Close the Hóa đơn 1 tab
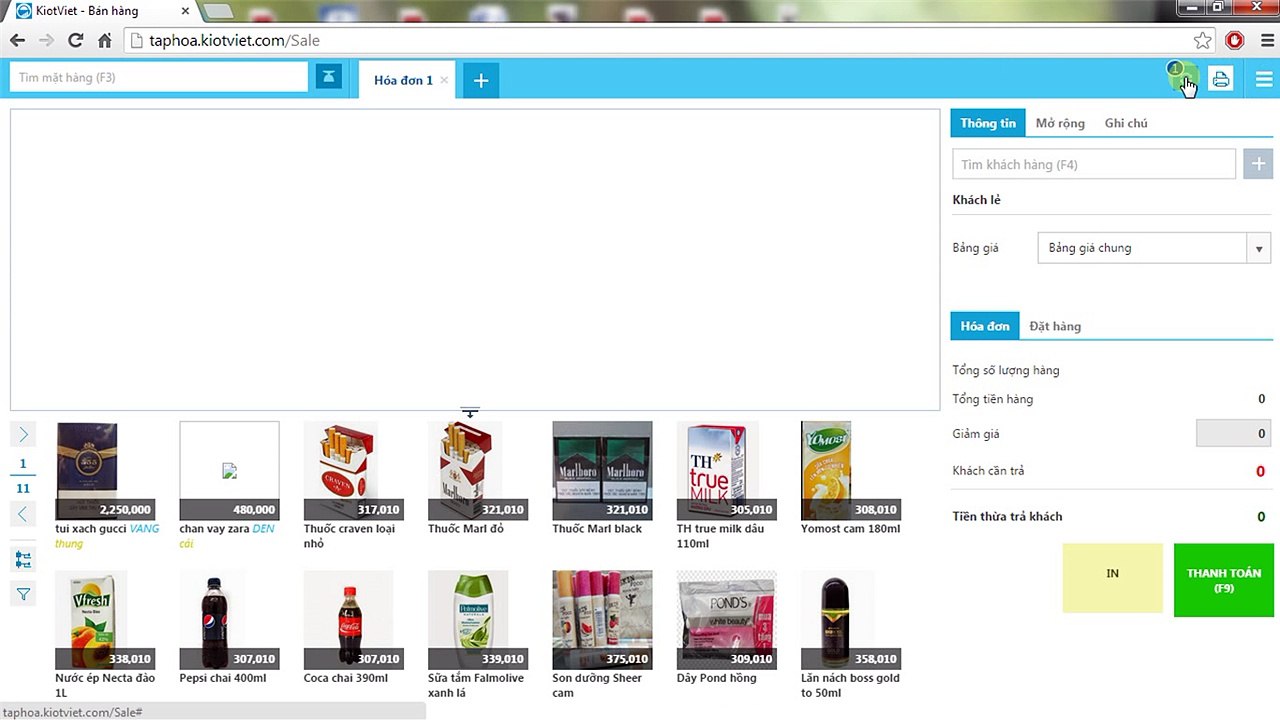 click(x=444, y=80)
